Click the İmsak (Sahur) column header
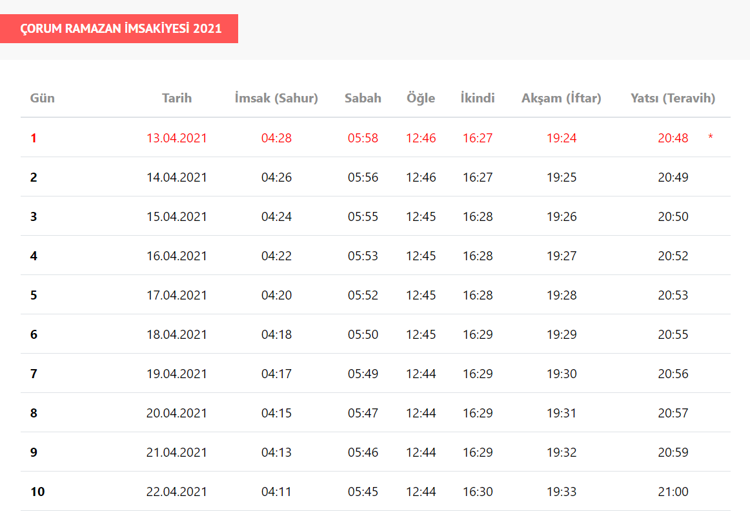 pos(276,98)
